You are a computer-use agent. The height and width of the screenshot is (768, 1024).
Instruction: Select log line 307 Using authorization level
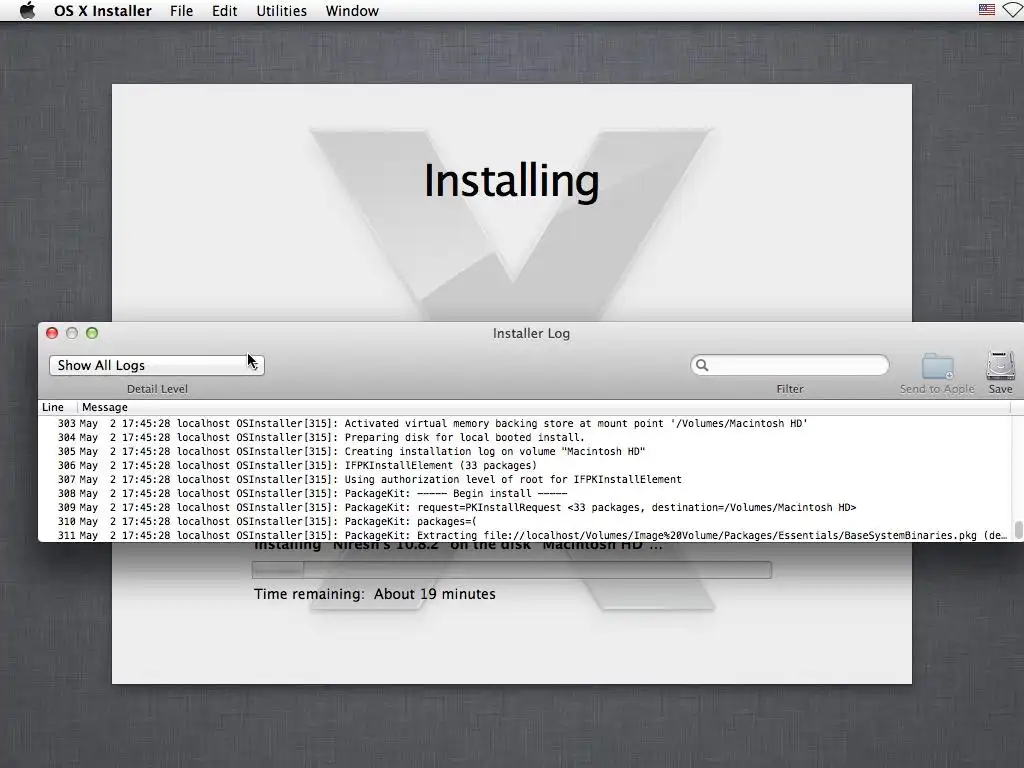[524, 479]
